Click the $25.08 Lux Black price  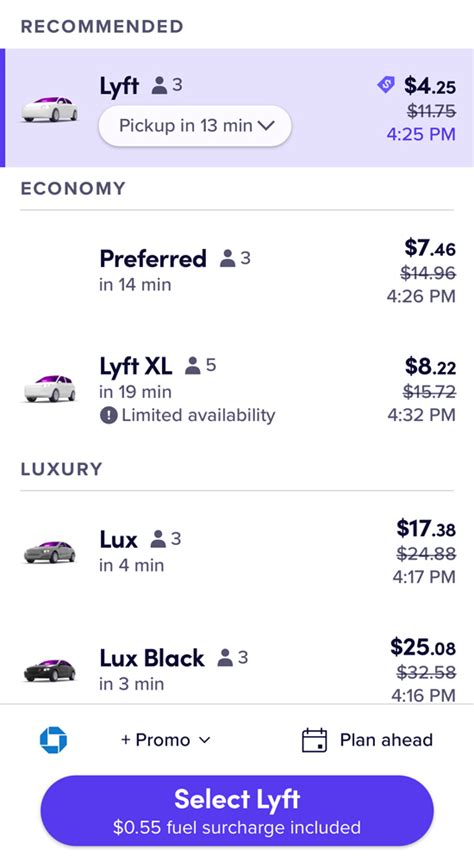tap(423, 647)
